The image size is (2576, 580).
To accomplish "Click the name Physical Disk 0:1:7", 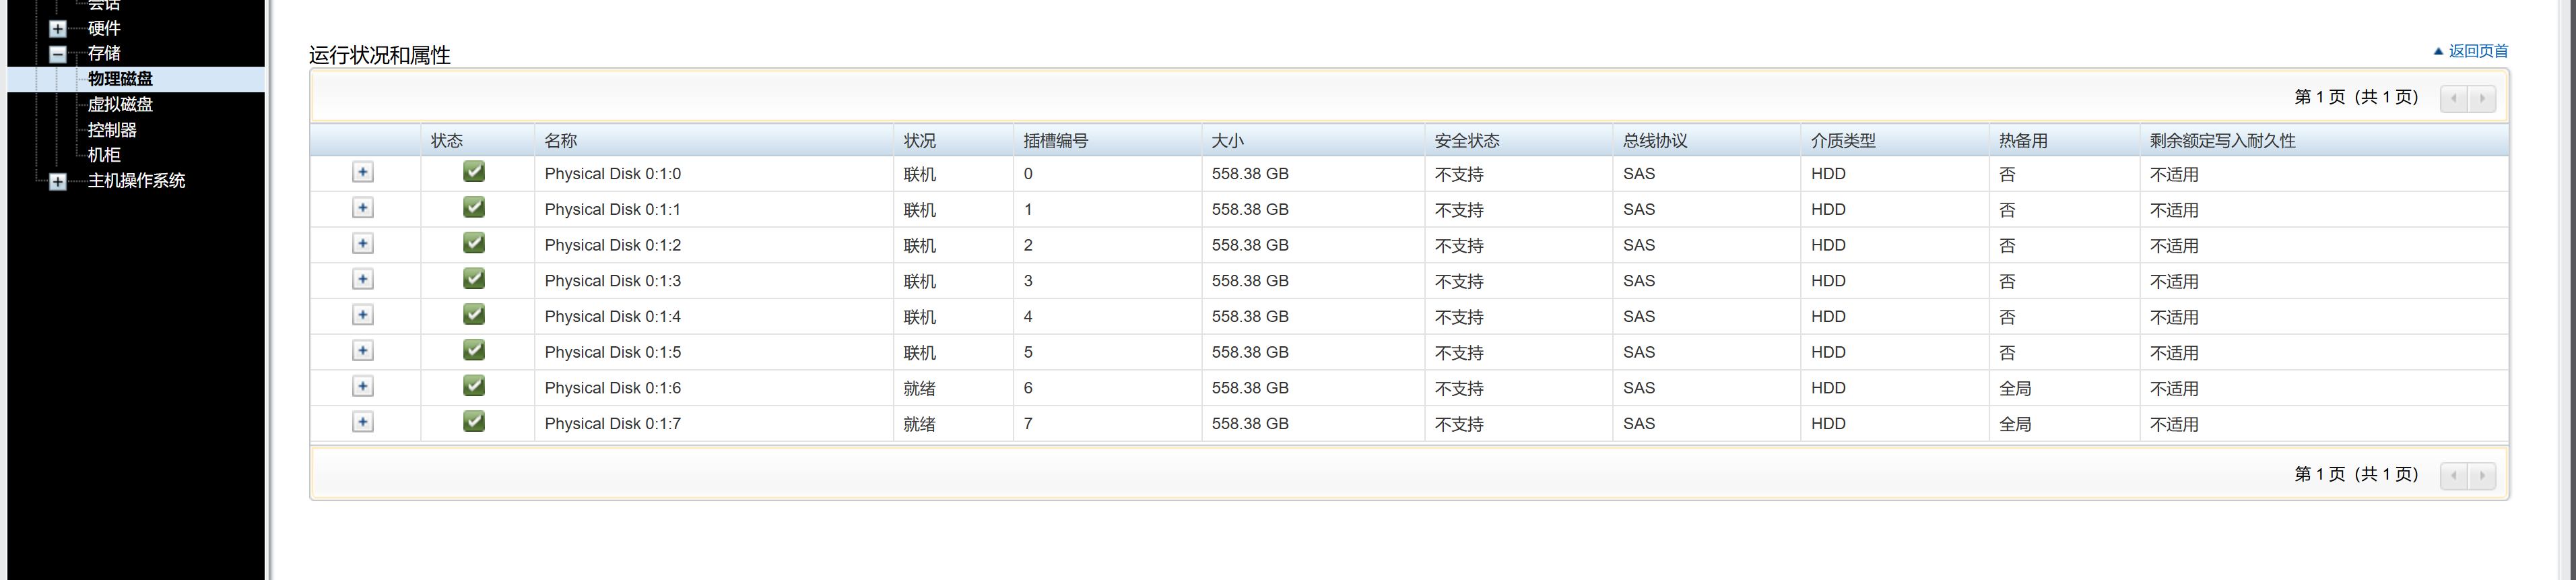I will (613, 424).
